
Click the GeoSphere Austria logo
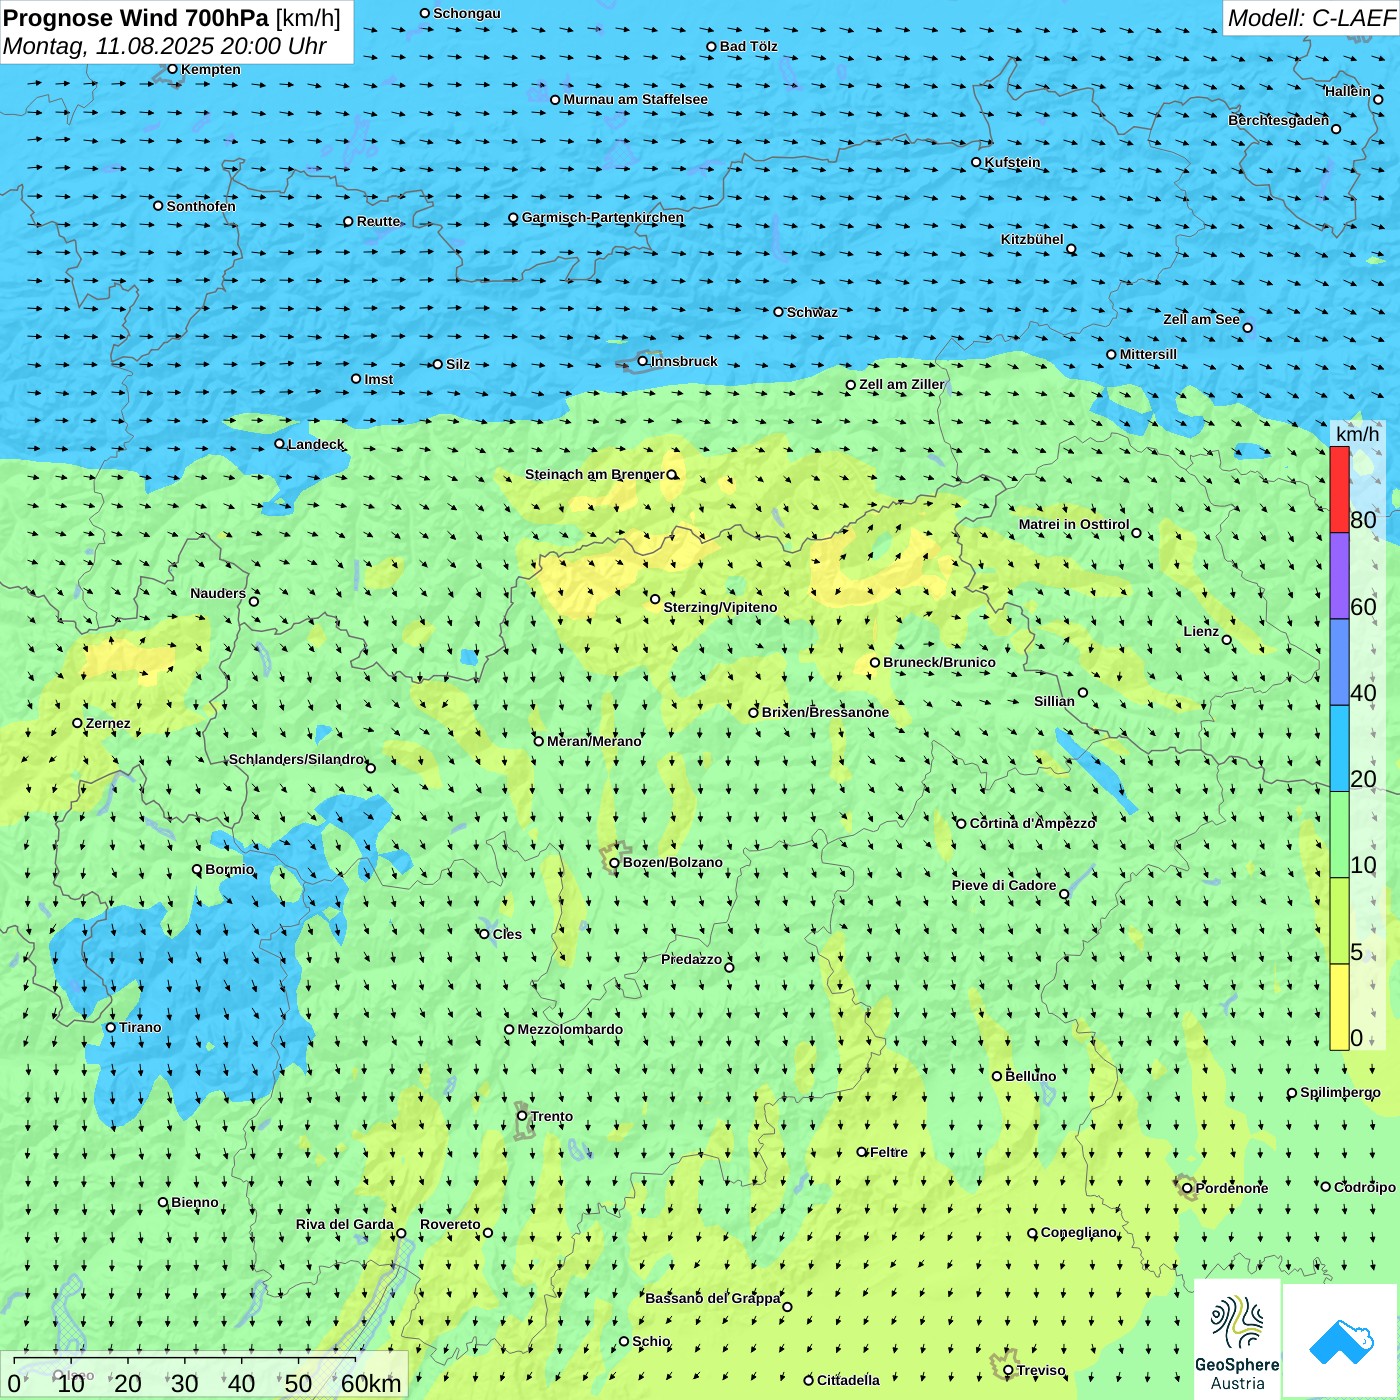coord(1237,1340)
